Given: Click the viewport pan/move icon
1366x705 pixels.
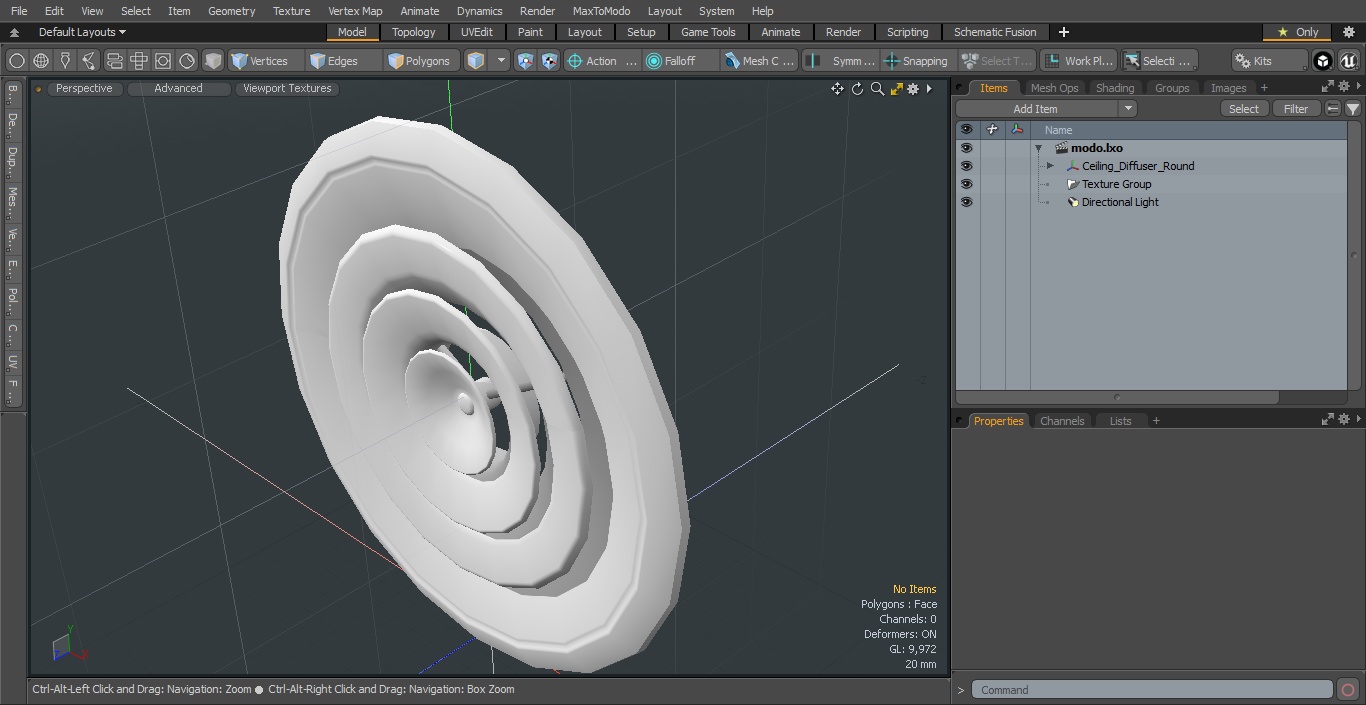Looking at the screenshot, I should pyautogui.click(x=837, y=89).
